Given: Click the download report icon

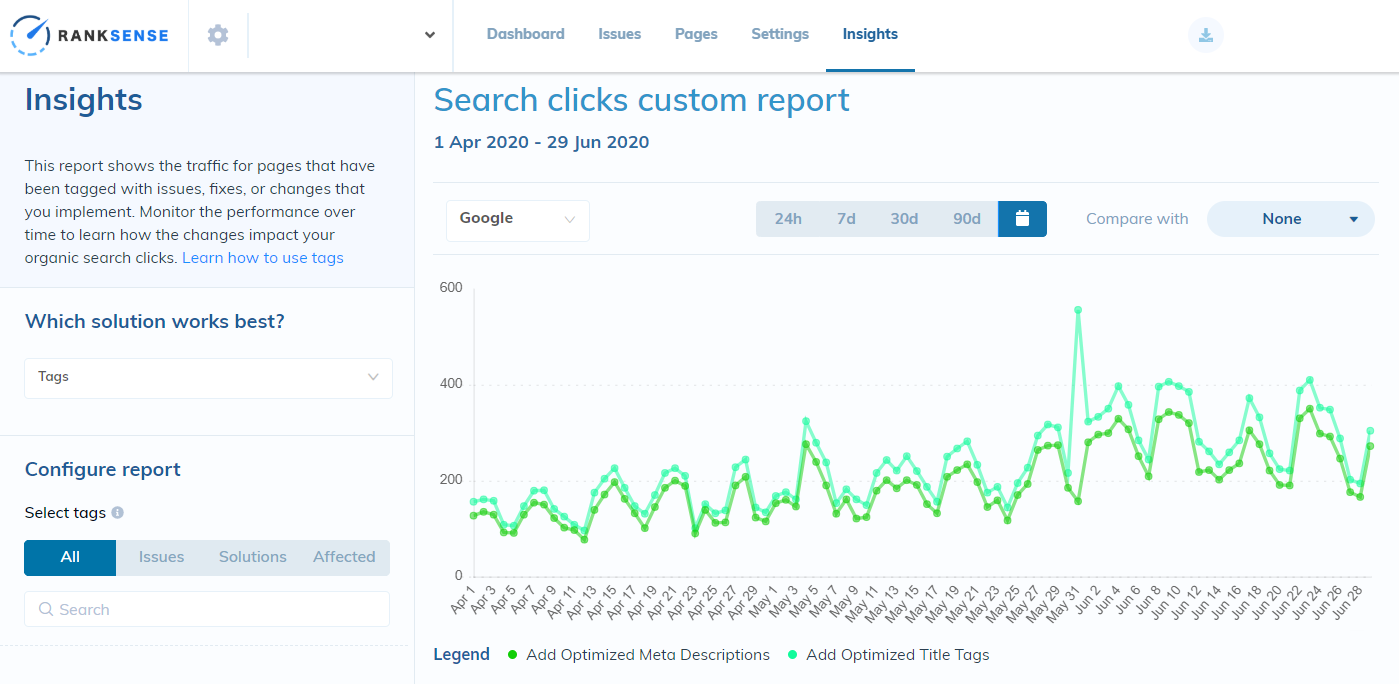Looking at the screenshot, I should pyautogui.click(x=1205, y=34).
